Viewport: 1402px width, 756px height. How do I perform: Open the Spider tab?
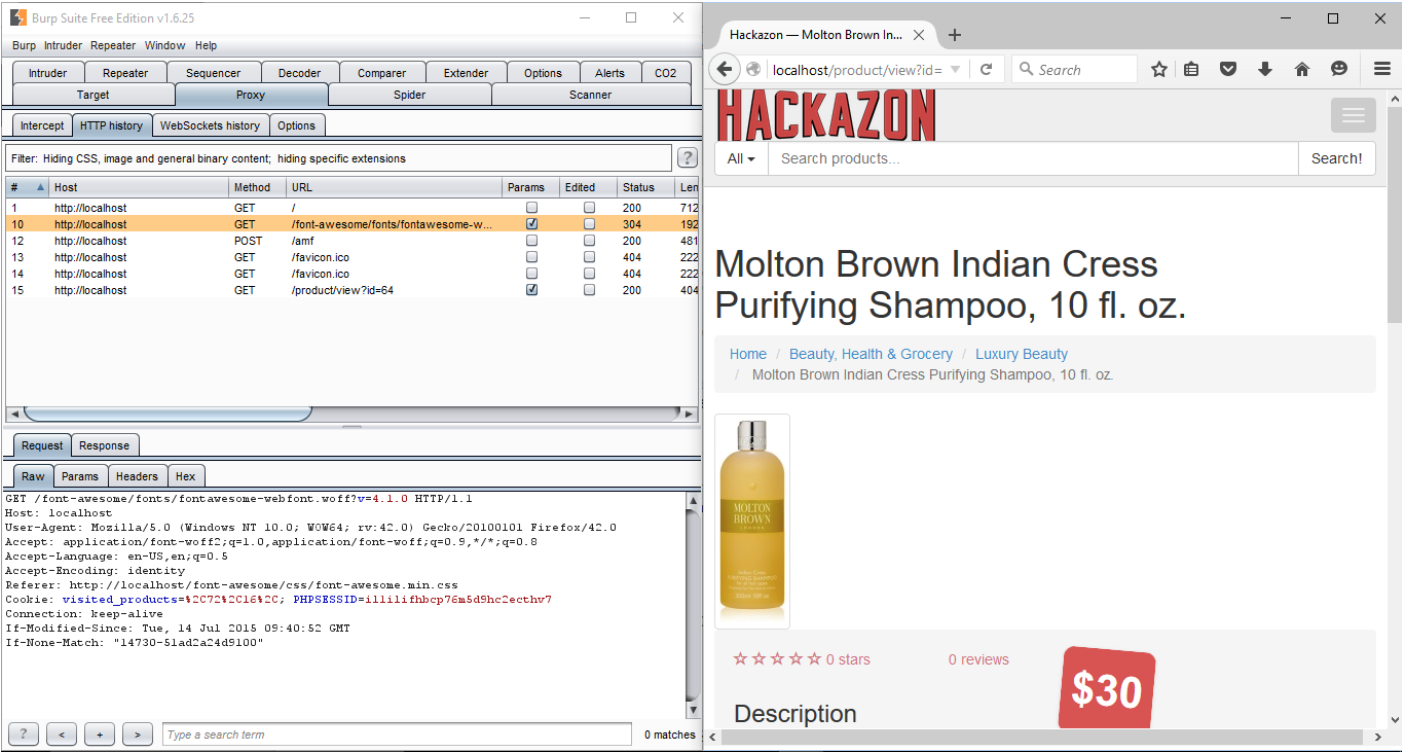(409, 95)
